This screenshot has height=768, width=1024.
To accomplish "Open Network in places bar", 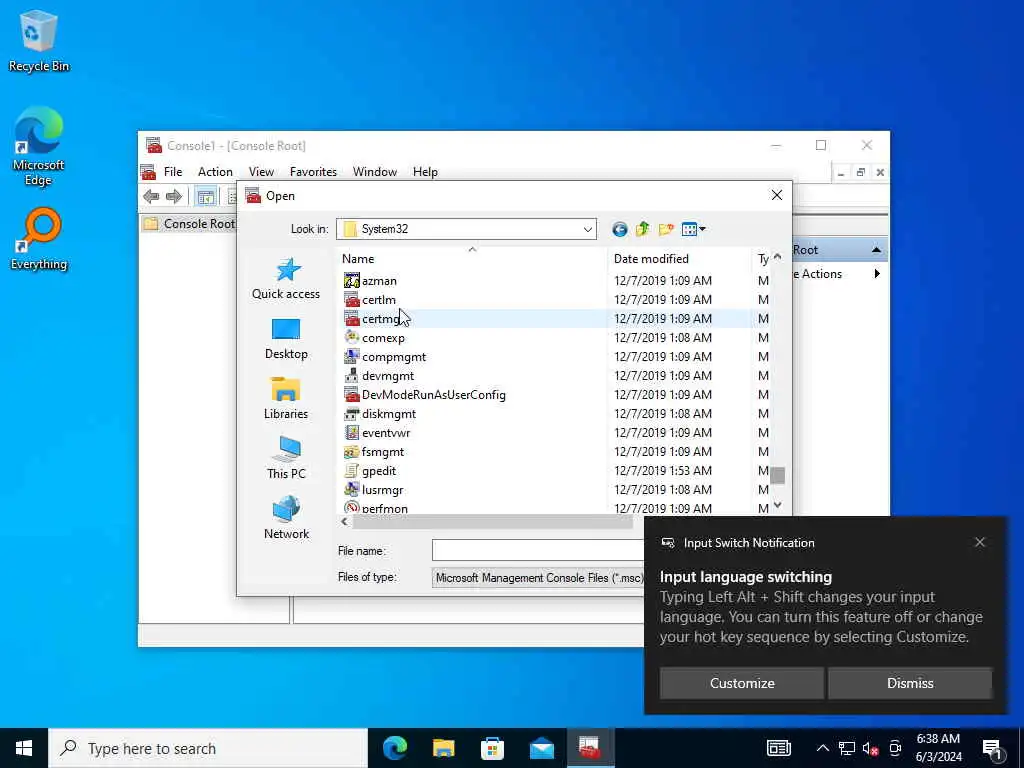I will click(x=286, y=518).
